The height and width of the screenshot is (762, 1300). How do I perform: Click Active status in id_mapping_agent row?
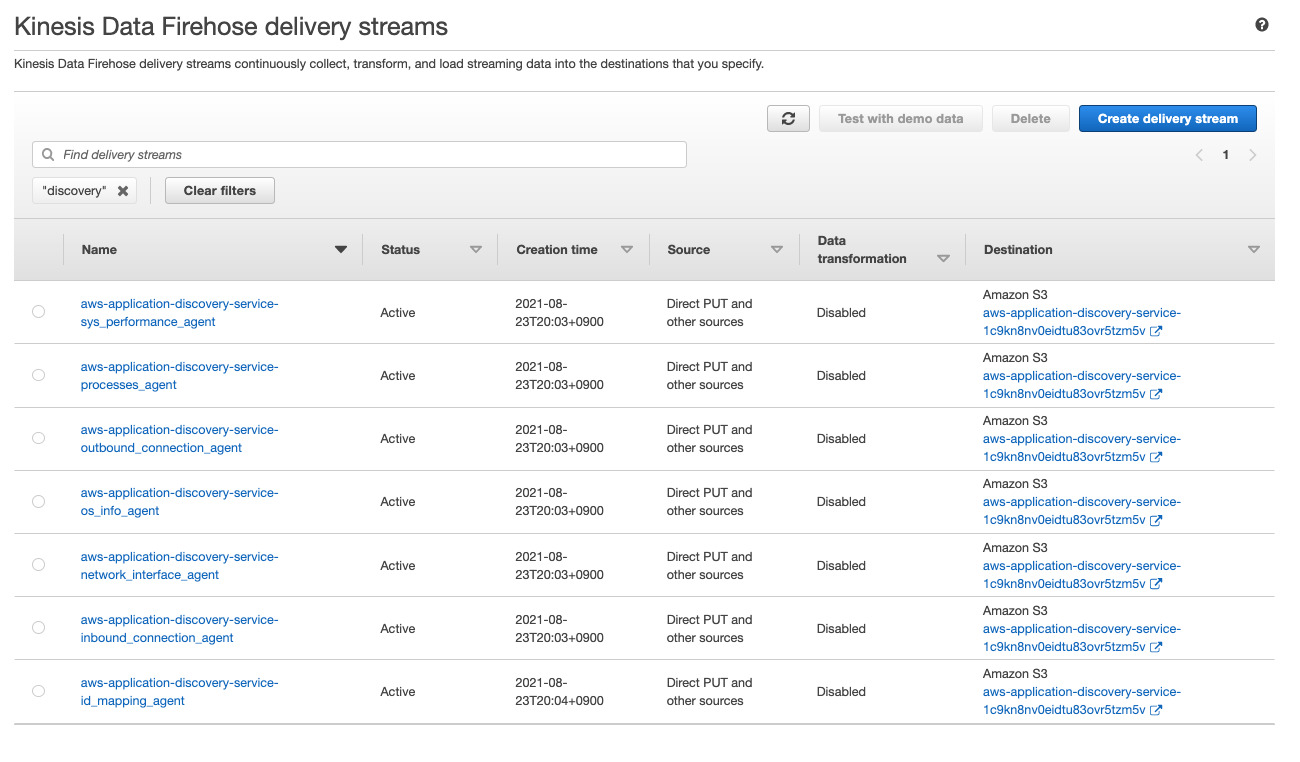[397, 692]
